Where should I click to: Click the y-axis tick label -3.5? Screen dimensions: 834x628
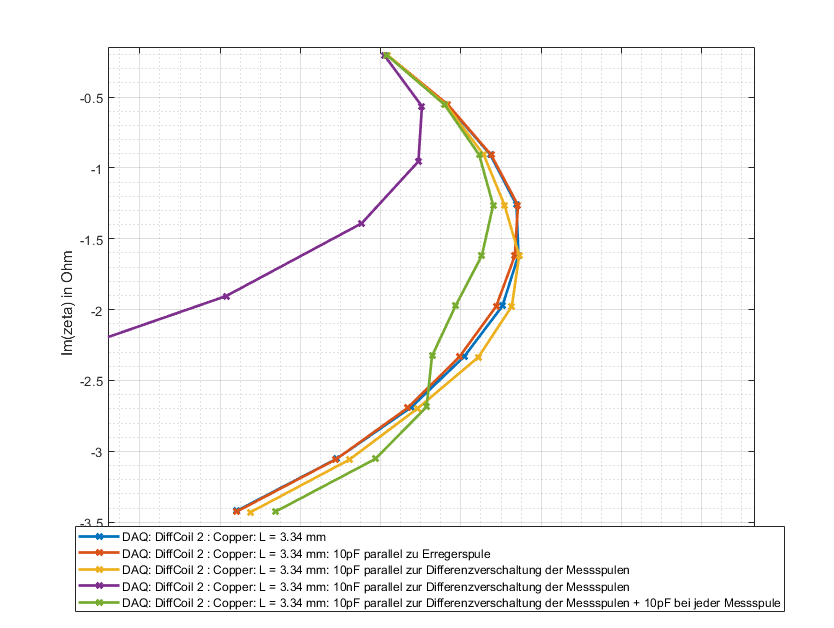pos(90,522)
